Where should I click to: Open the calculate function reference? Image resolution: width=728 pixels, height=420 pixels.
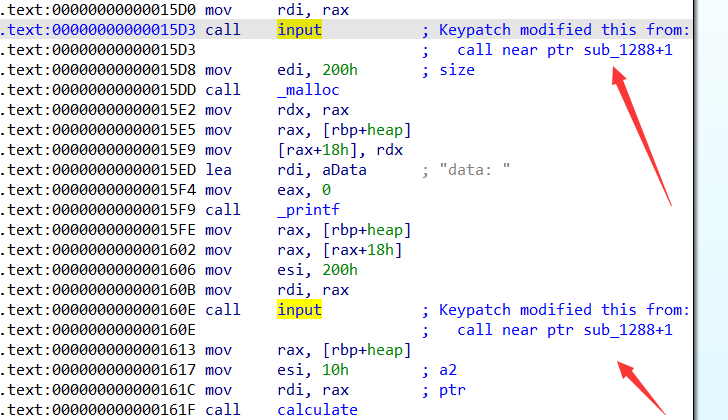317,410
